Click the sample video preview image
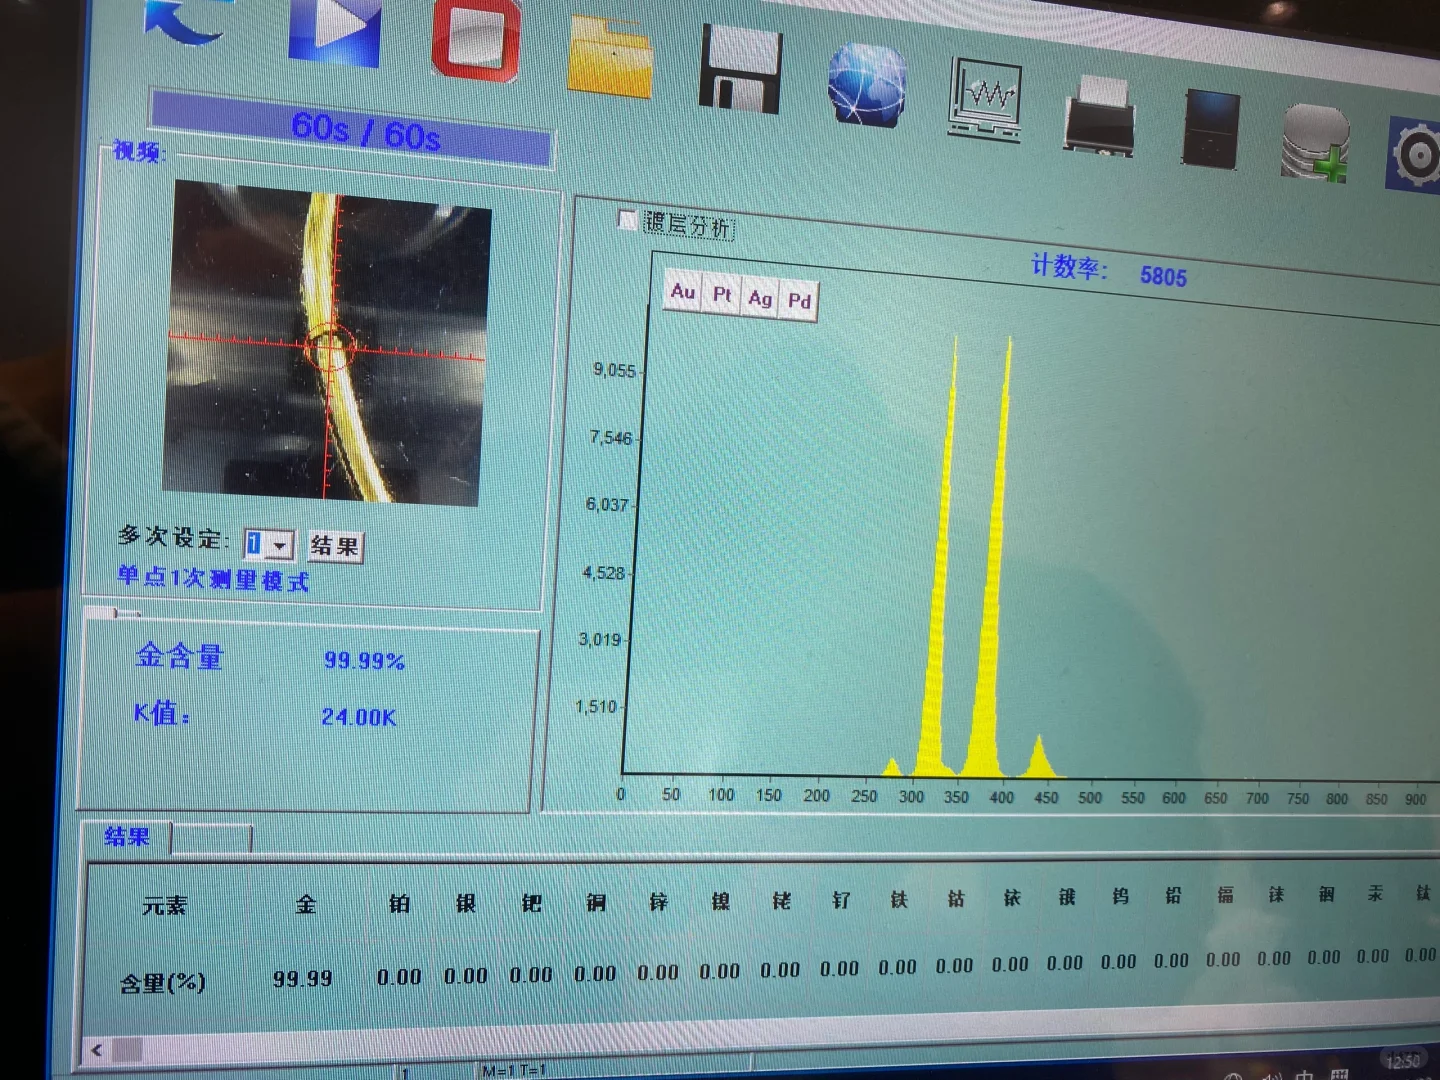The height and width of the screenshot is (1080, 1440). click(x=328, y=343)
